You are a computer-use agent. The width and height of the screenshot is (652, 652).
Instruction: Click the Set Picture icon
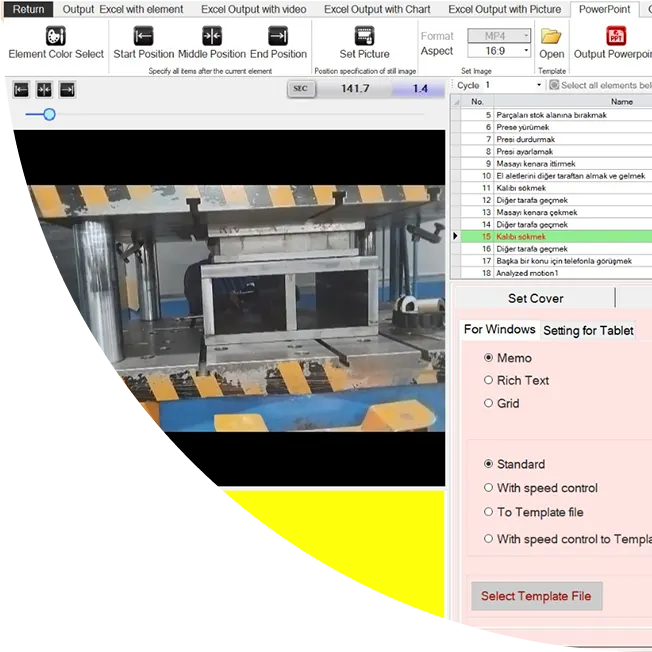tap(365, 36)
